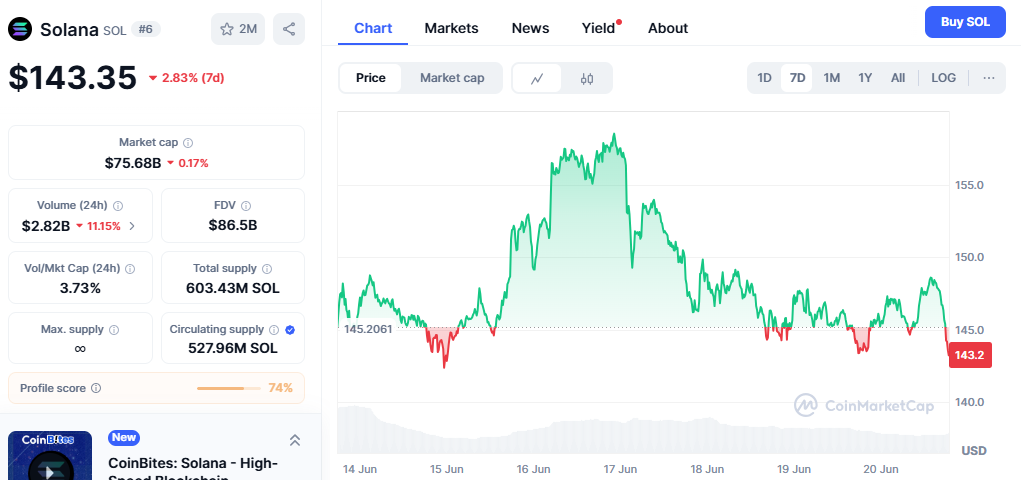
Task: Collapse the CoinBites panel with double chevron
Action: click(294, 440)
